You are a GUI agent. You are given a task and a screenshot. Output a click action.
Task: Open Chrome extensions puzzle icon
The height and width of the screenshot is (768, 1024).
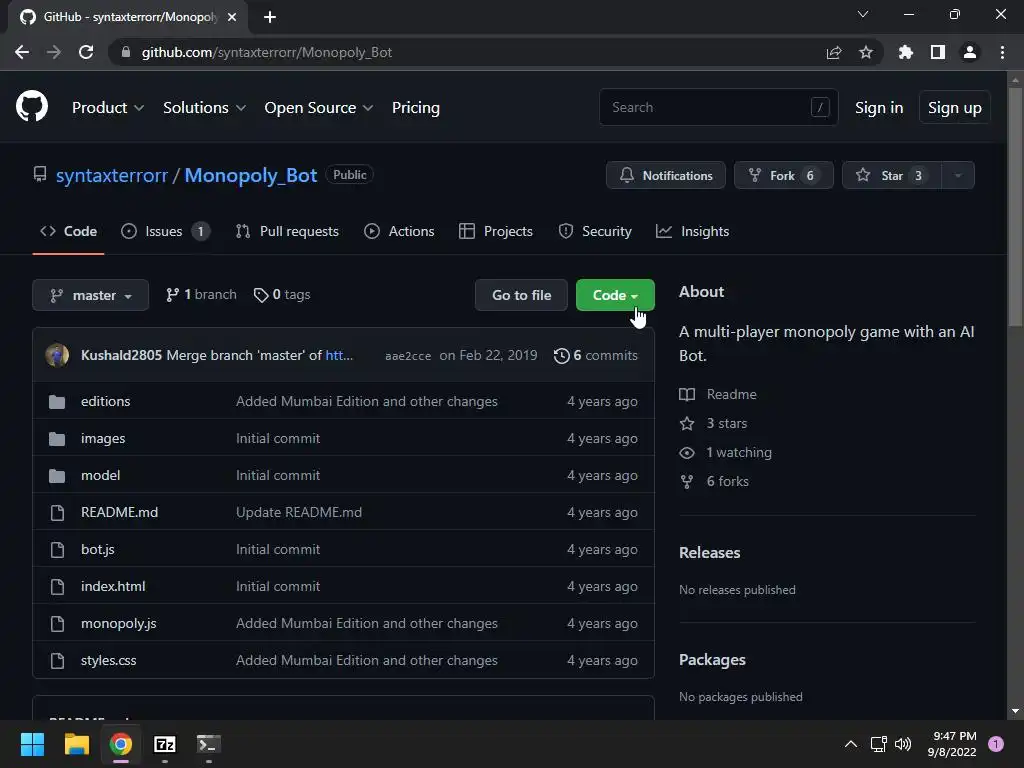[x=906, y=52]
